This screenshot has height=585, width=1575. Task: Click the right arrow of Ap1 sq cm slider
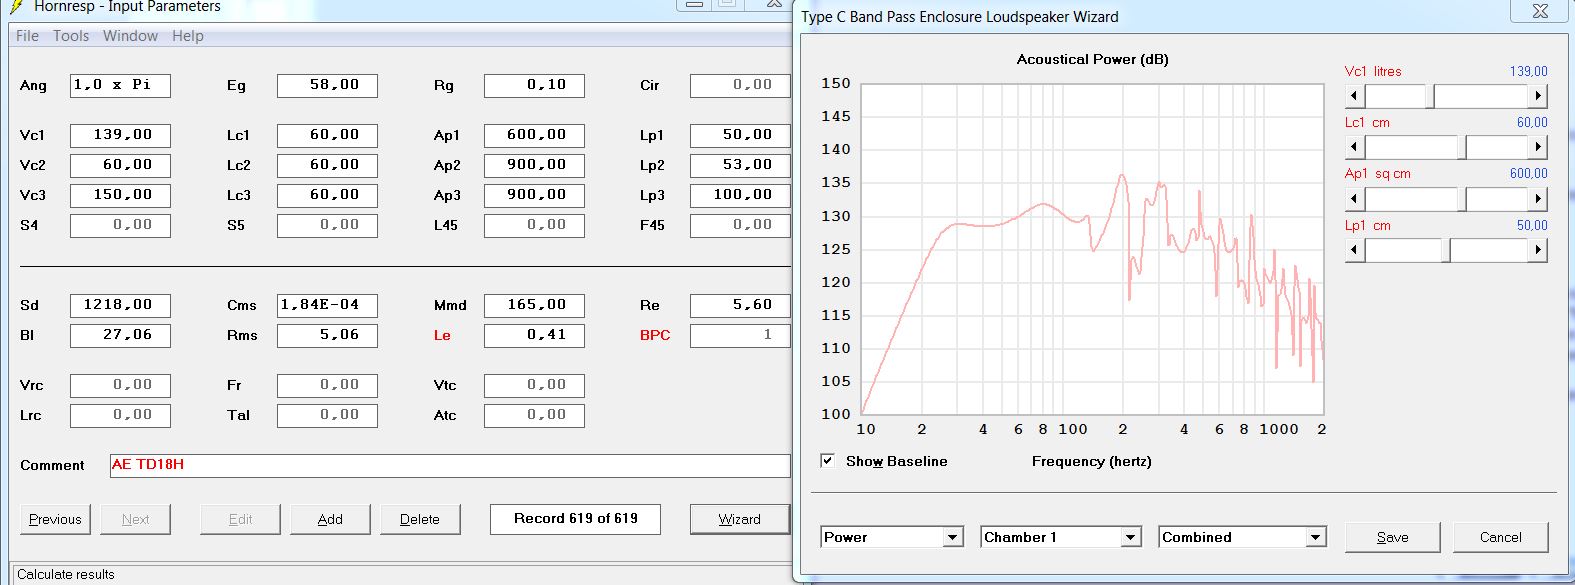1538,199
